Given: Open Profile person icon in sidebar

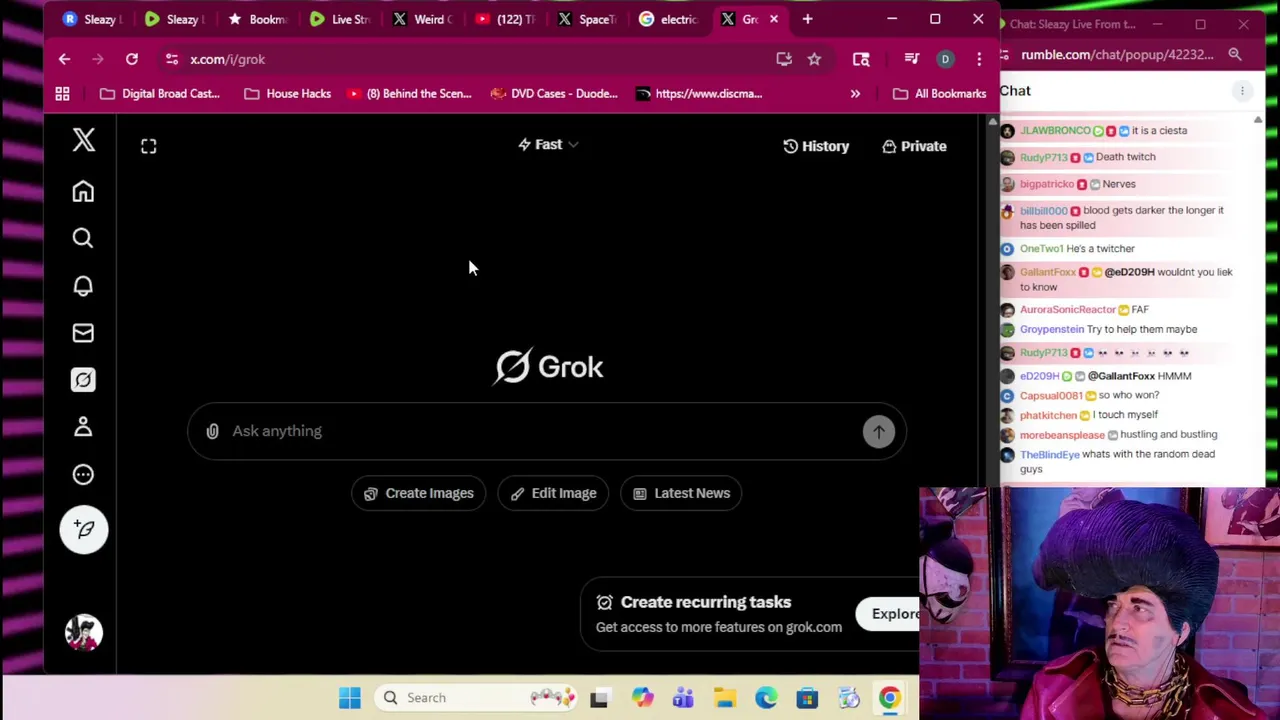Looking at the screenshot, I should click(x=83, y=427).
